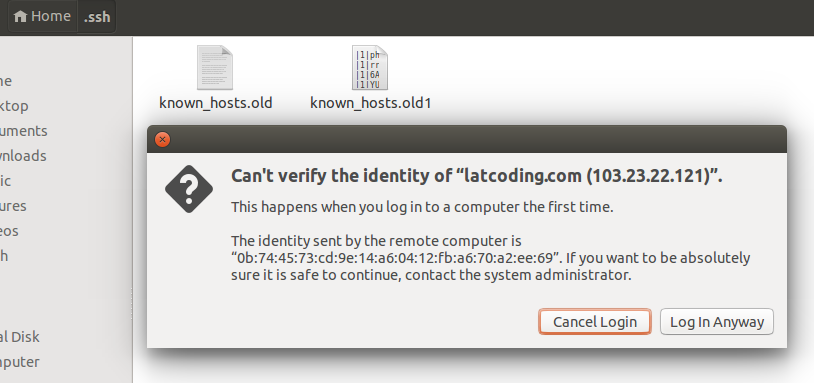
Task: Open Home in the sidebar
Action: click(x=6, y=81)
